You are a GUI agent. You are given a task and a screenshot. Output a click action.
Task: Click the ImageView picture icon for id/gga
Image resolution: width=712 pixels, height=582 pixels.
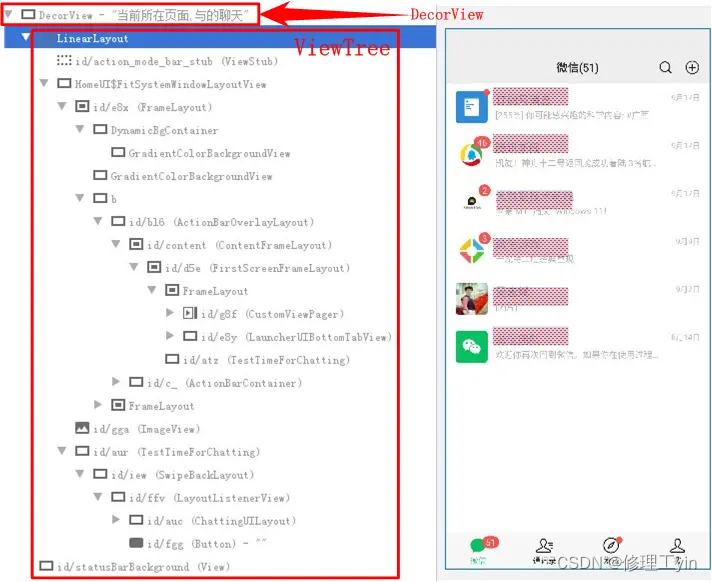coord(82,428)
